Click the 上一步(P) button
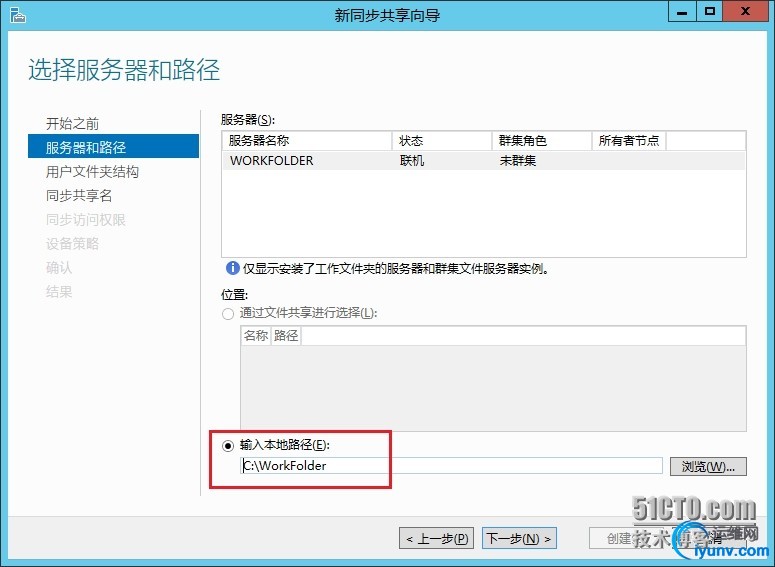 click(436, 538)
